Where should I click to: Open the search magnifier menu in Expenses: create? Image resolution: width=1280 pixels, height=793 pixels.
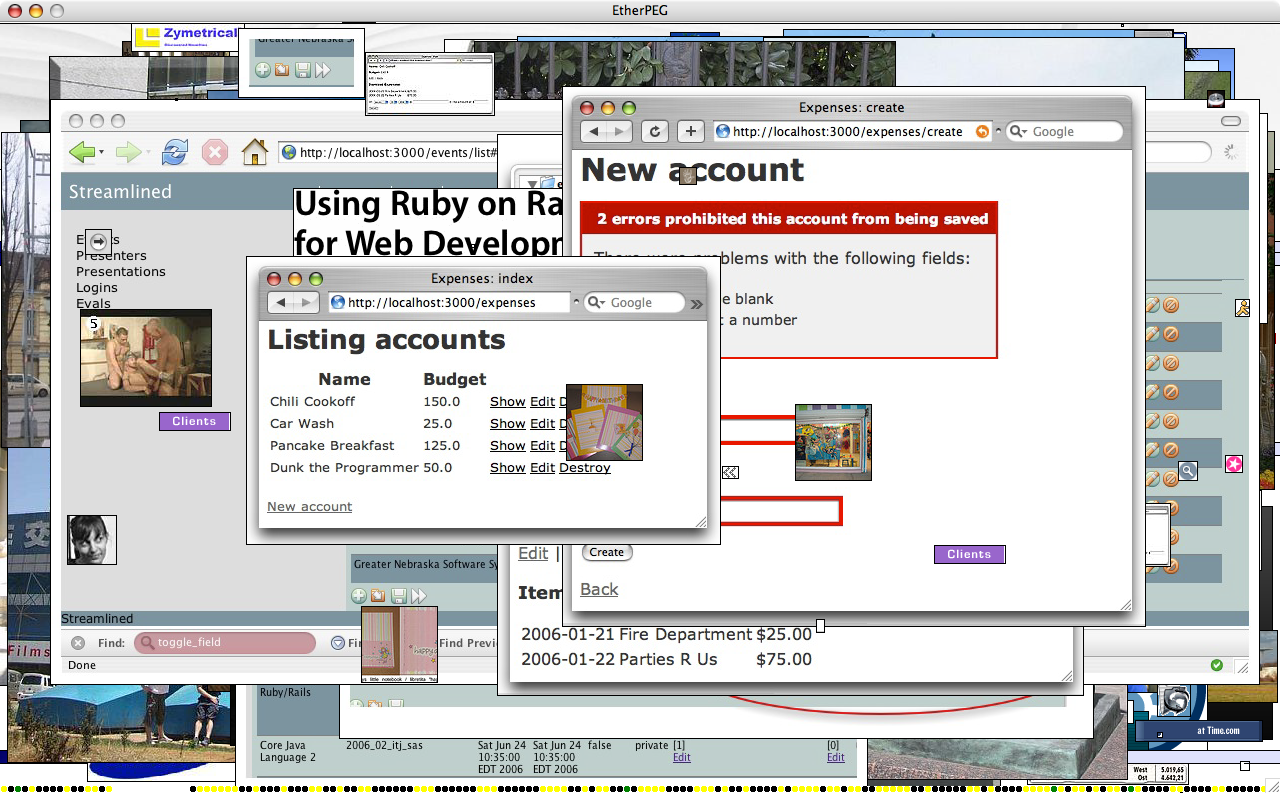(x=1018, y=131)
